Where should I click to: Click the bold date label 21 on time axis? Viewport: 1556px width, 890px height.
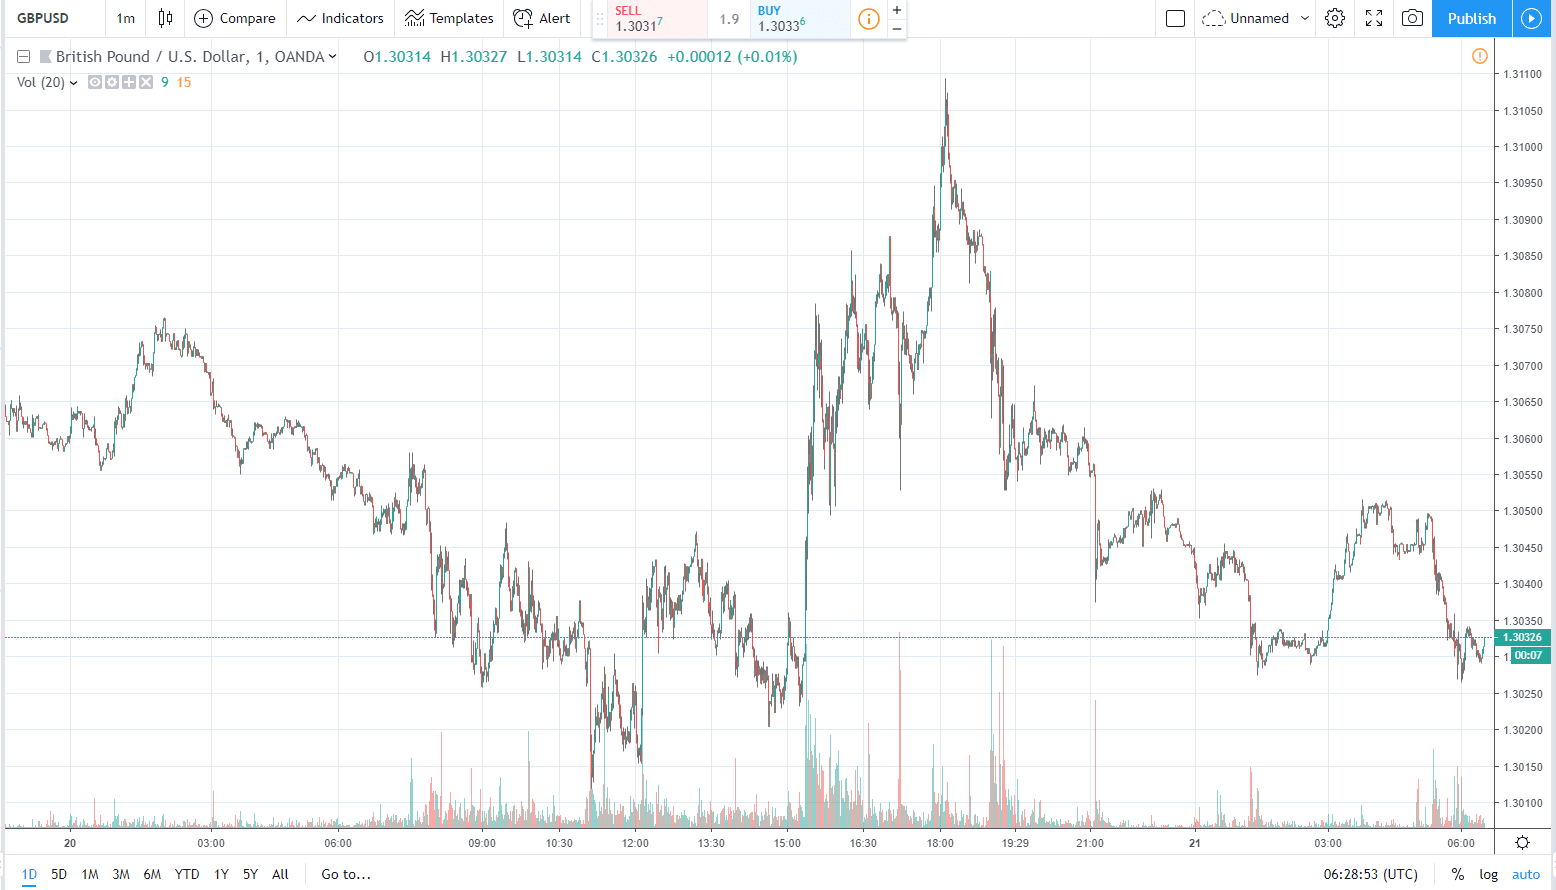coord(1195,843)
